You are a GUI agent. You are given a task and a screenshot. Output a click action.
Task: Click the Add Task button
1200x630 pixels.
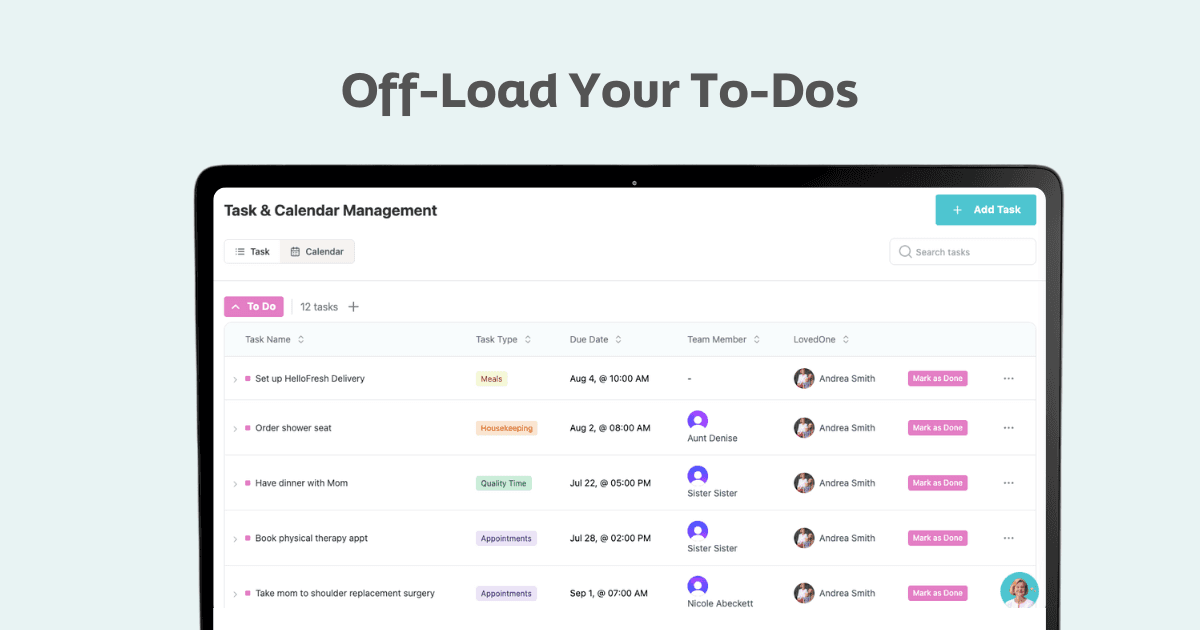pos(985,209)
